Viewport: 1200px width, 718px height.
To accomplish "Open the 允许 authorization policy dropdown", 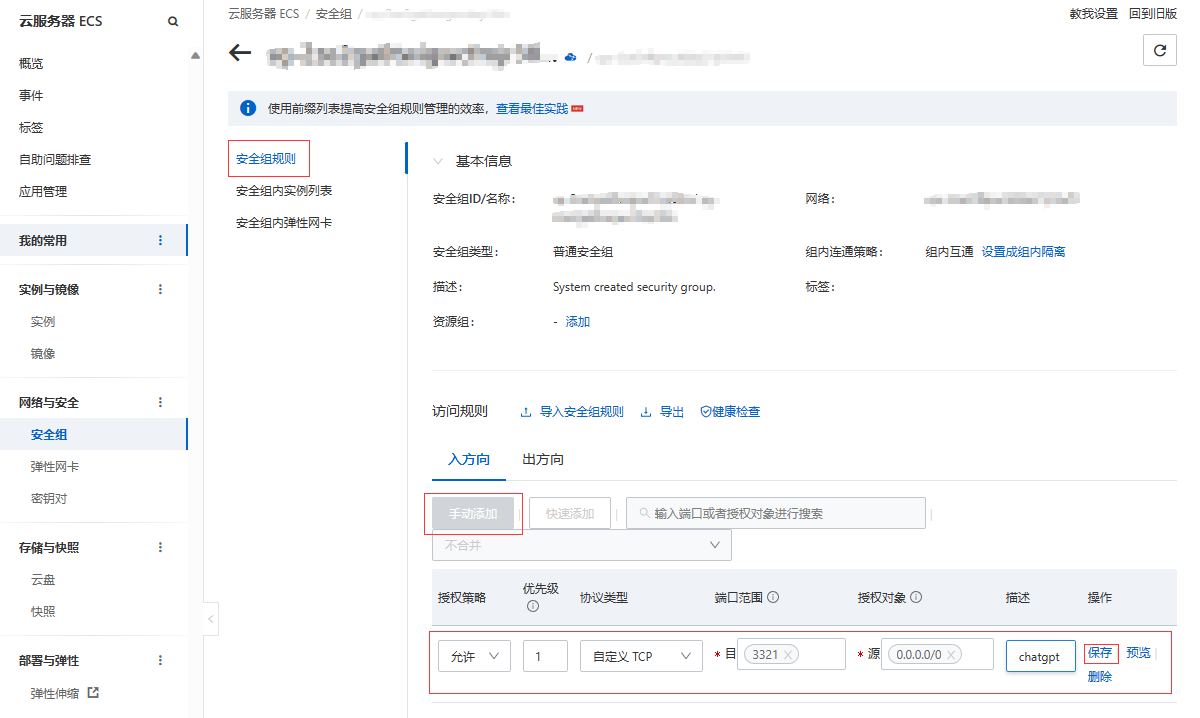I will pyautogui.click(x=474, y=656).
